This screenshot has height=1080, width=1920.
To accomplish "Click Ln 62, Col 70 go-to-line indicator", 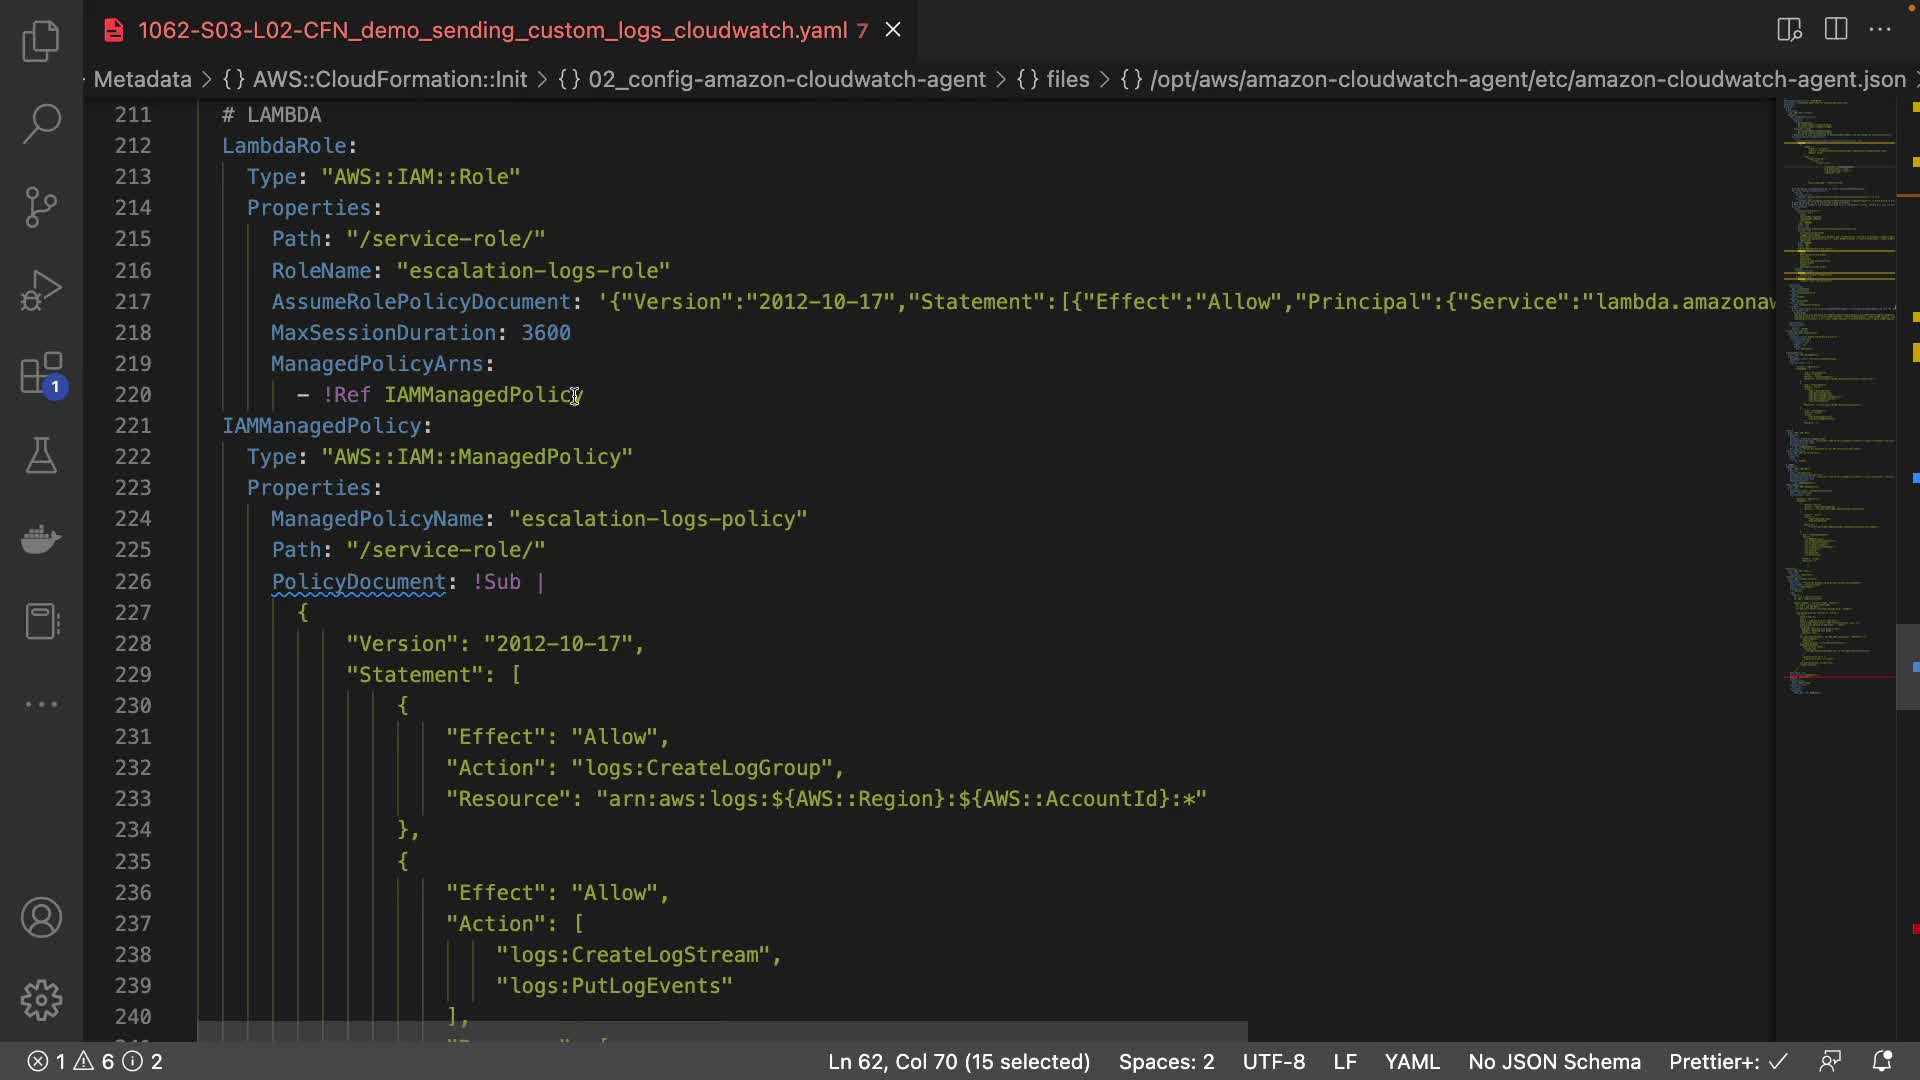I will pos(958,1061).
